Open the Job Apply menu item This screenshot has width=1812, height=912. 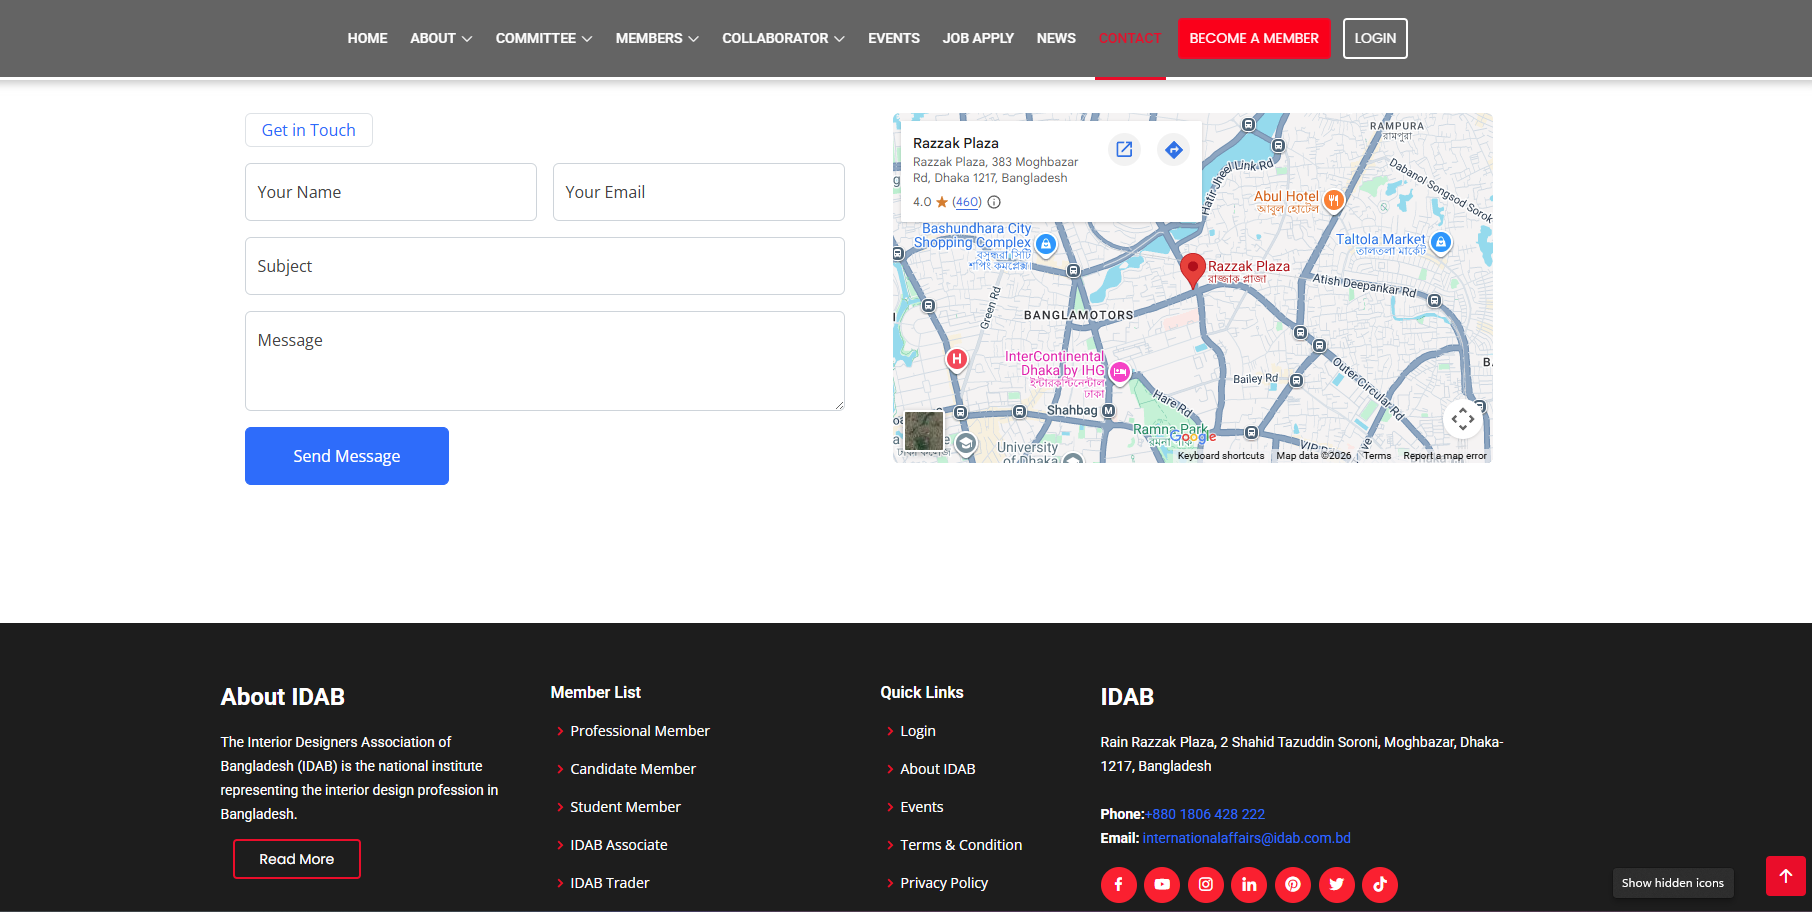click(978, 38)
